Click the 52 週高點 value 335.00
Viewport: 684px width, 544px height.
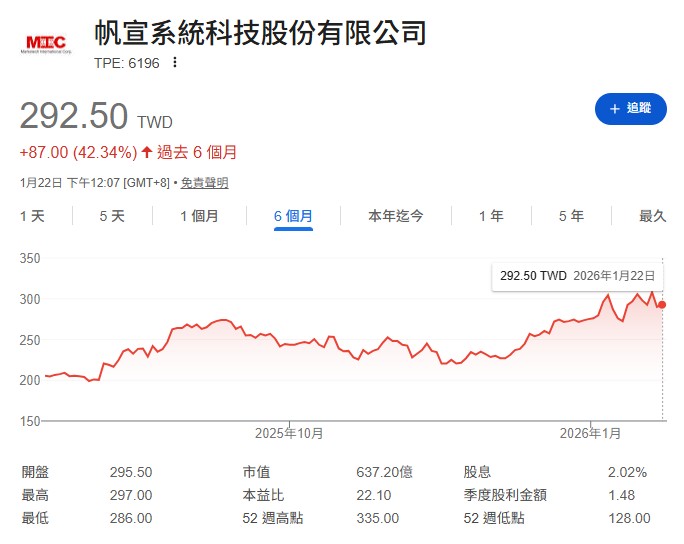[378, 518]
